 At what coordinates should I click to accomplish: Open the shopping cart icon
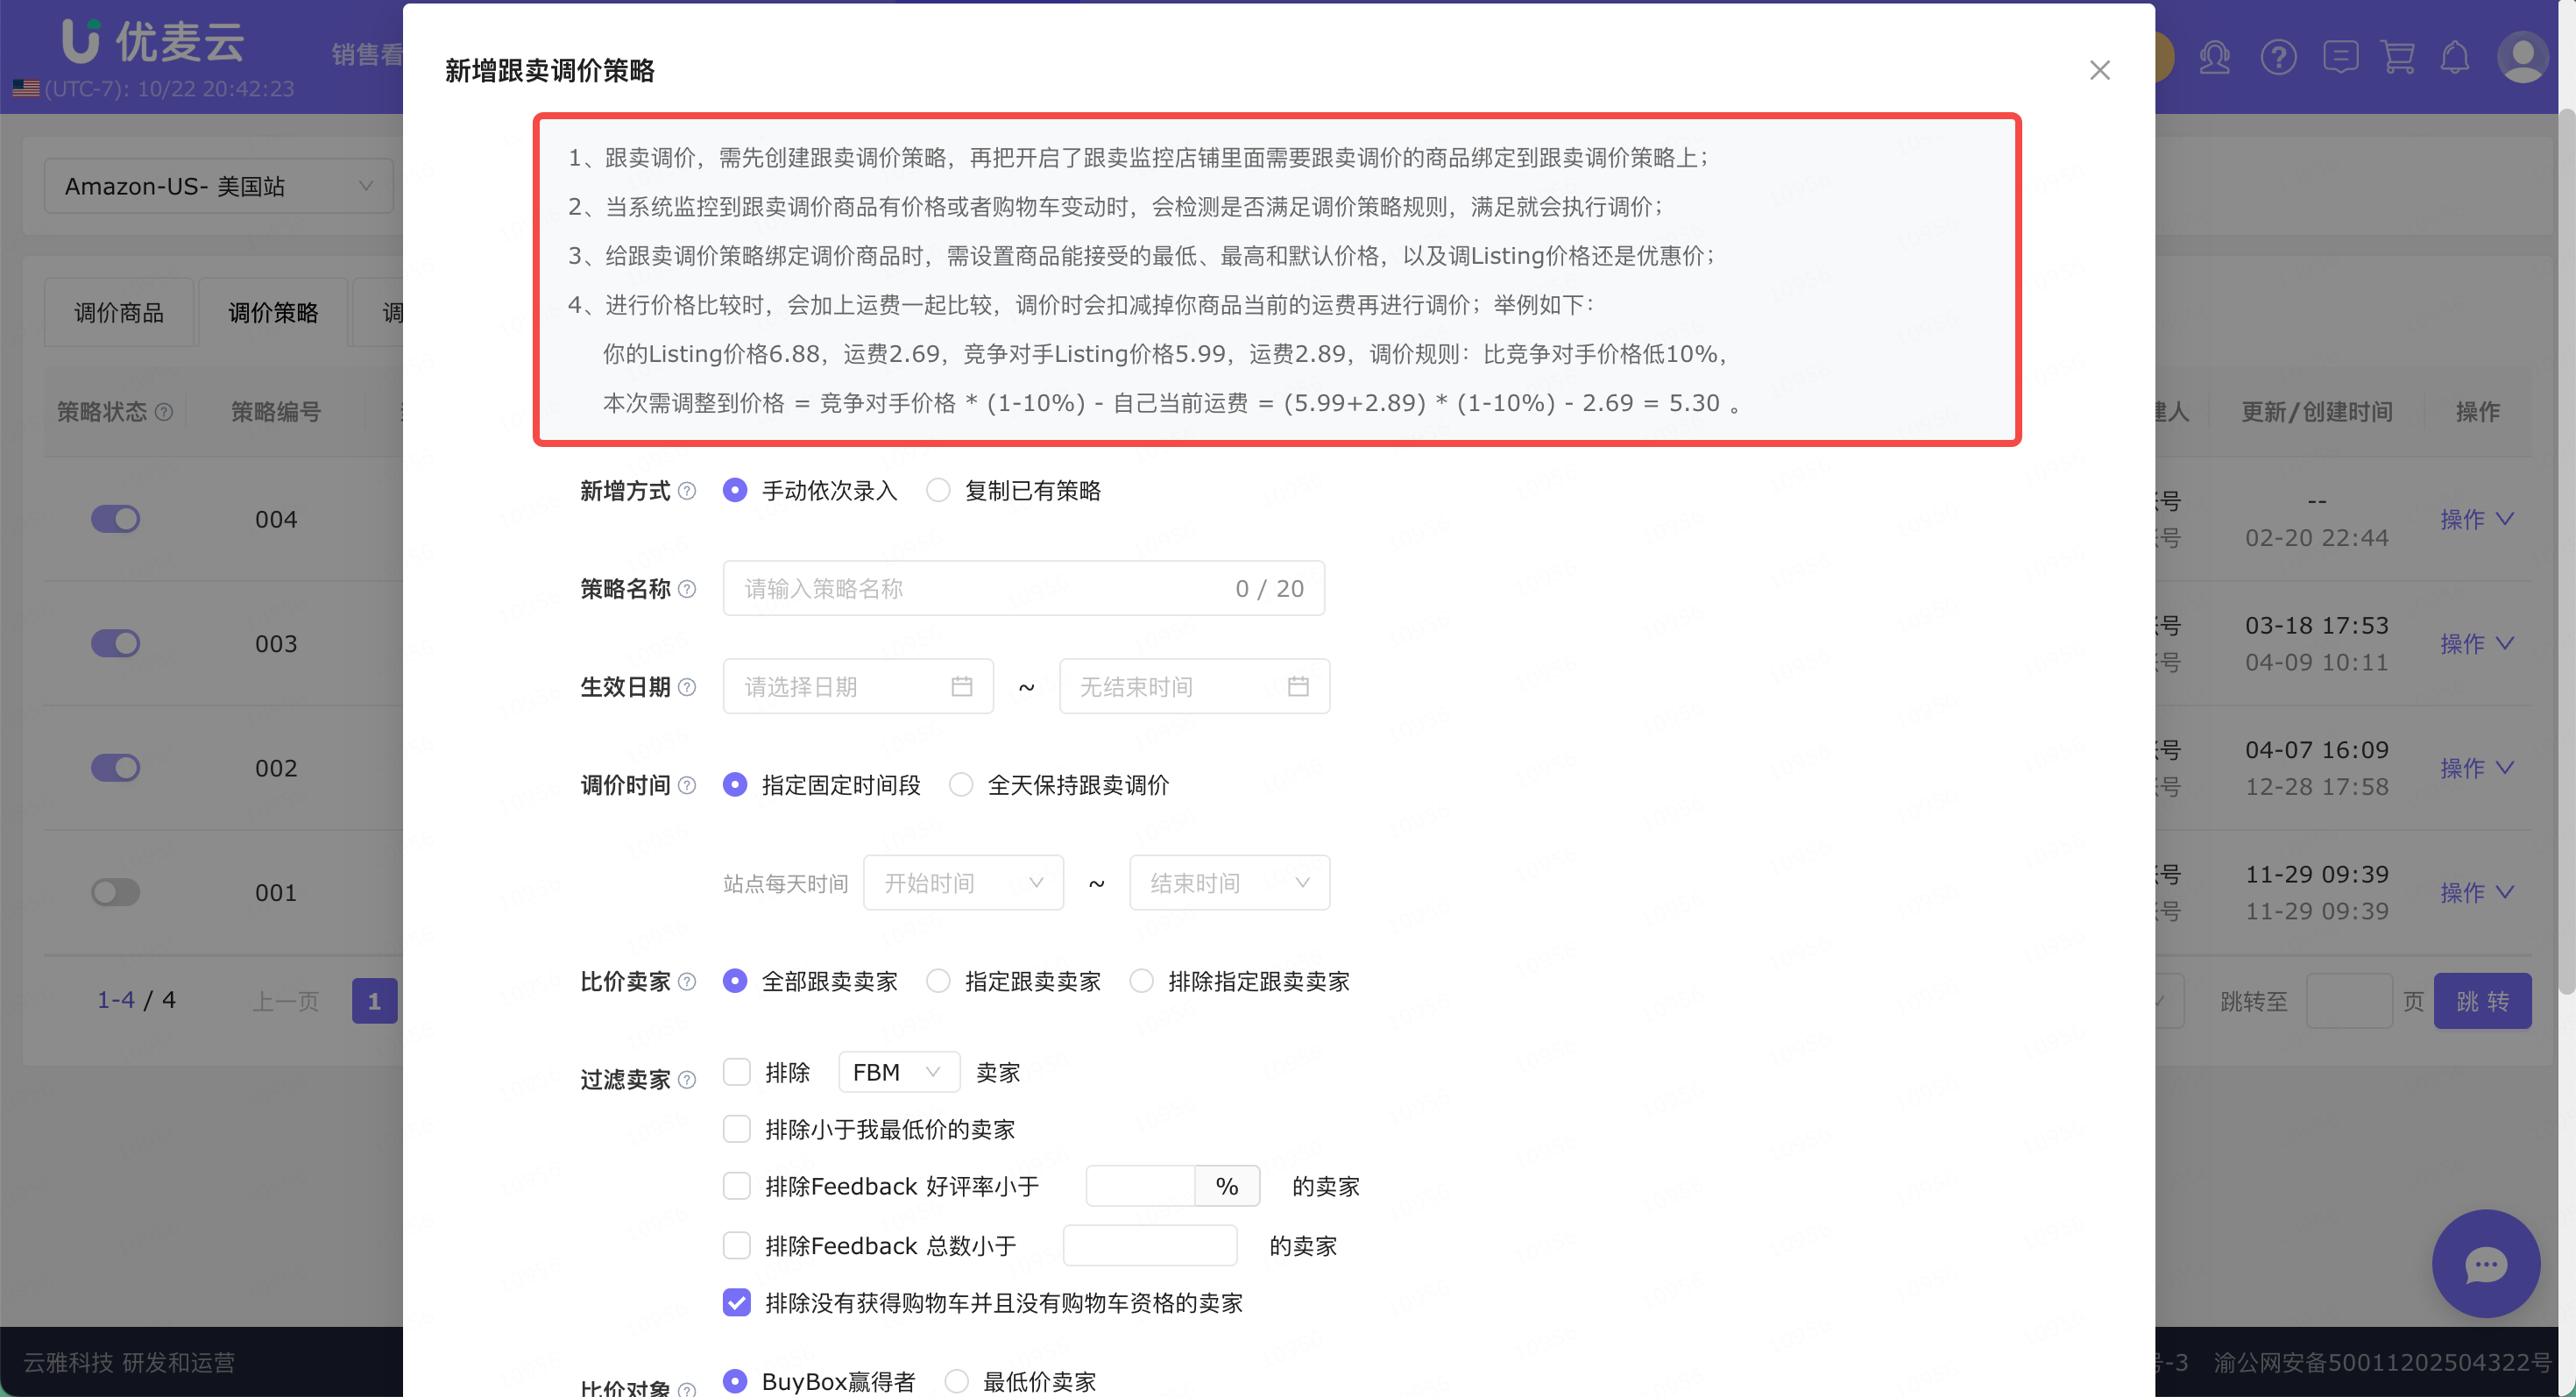2397,57
